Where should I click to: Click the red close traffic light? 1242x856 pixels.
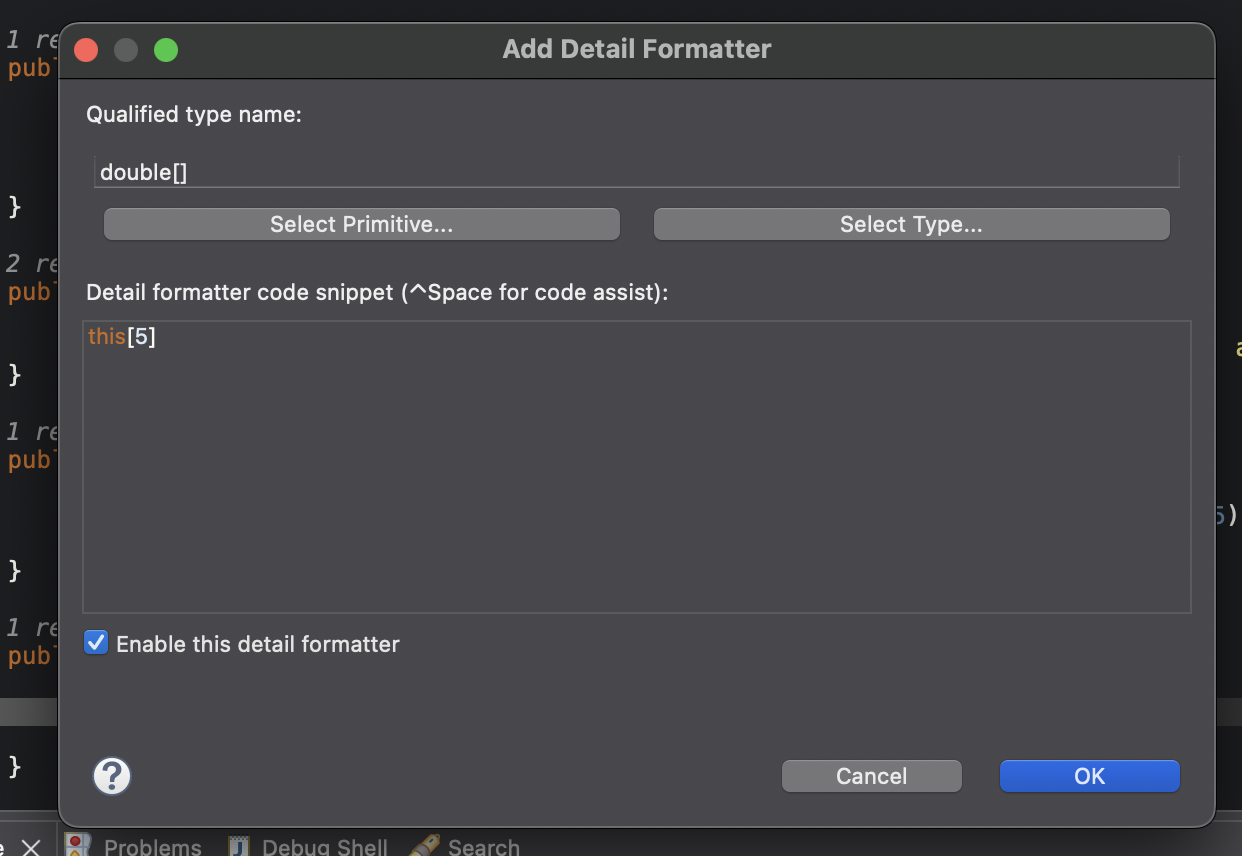click(85, 48)
